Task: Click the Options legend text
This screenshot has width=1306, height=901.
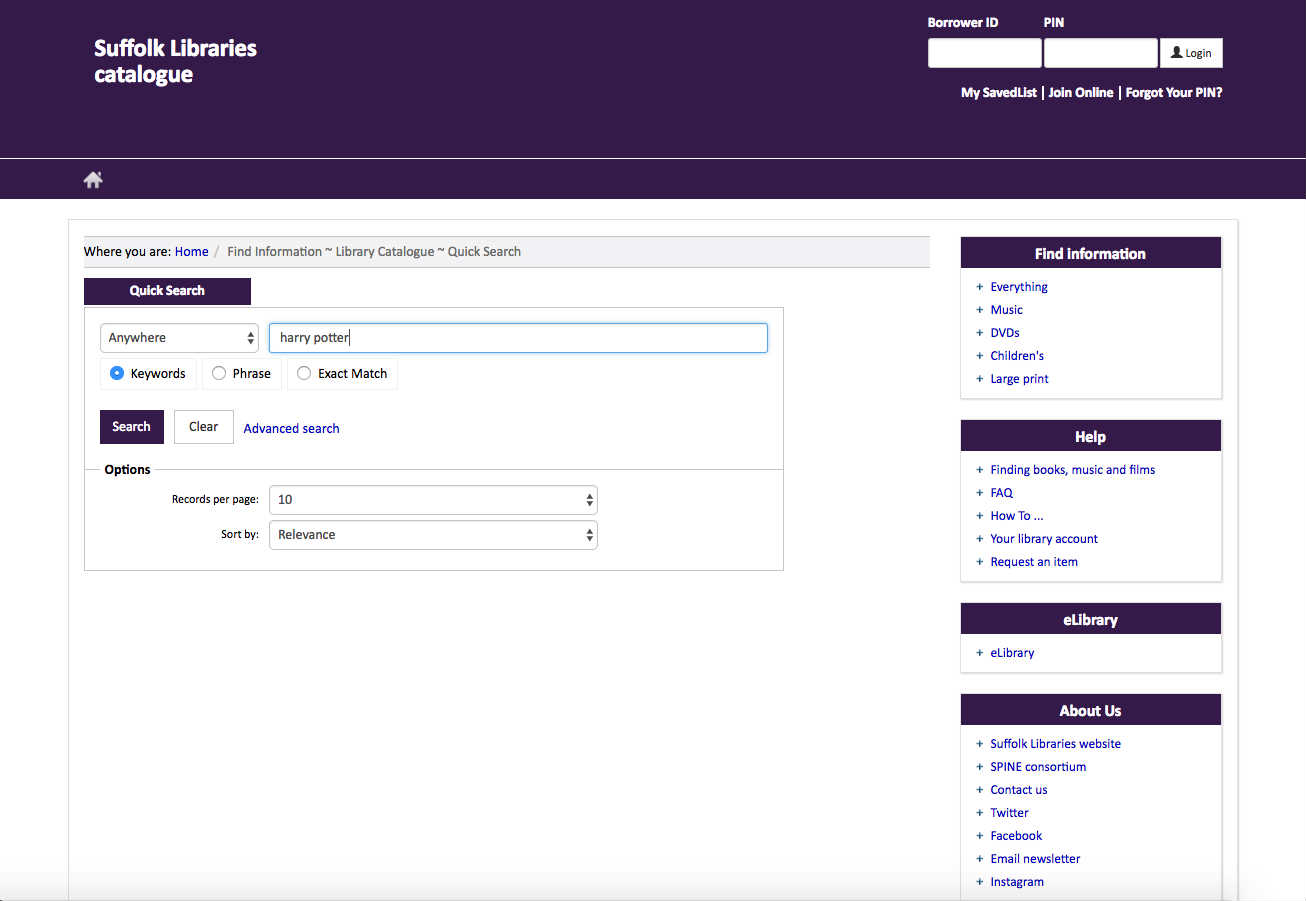Action: [127, 469]
